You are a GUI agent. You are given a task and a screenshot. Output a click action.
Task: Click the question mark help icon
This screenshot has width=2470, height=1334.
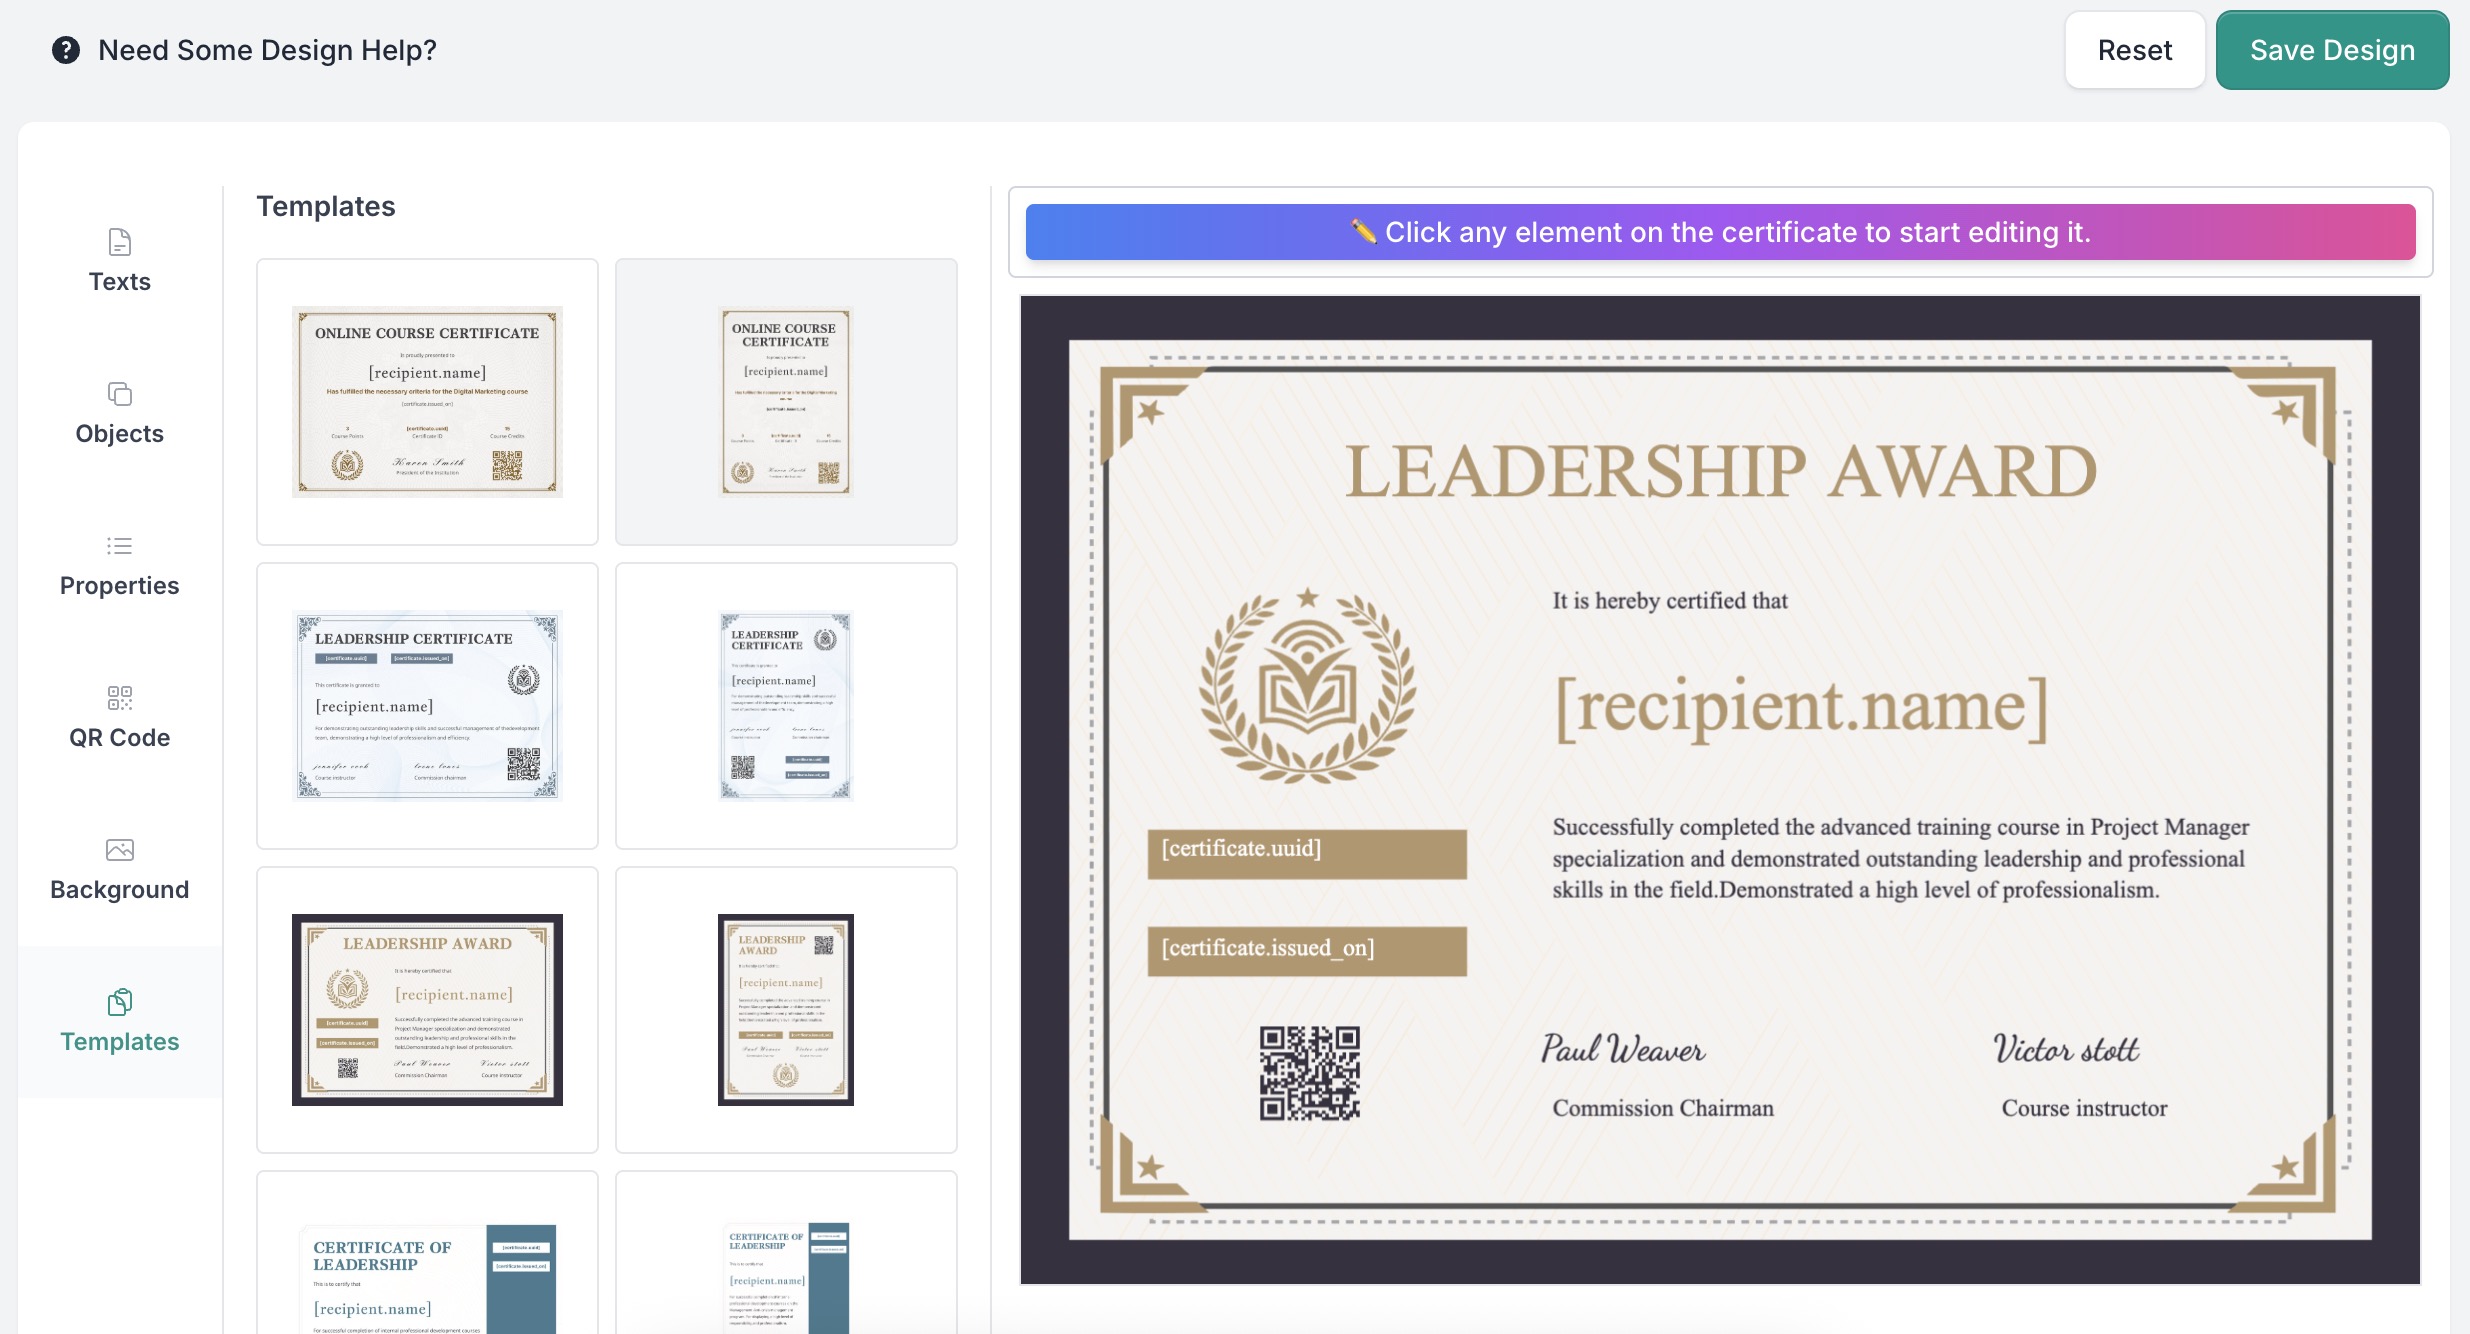(x=66, y=50)
